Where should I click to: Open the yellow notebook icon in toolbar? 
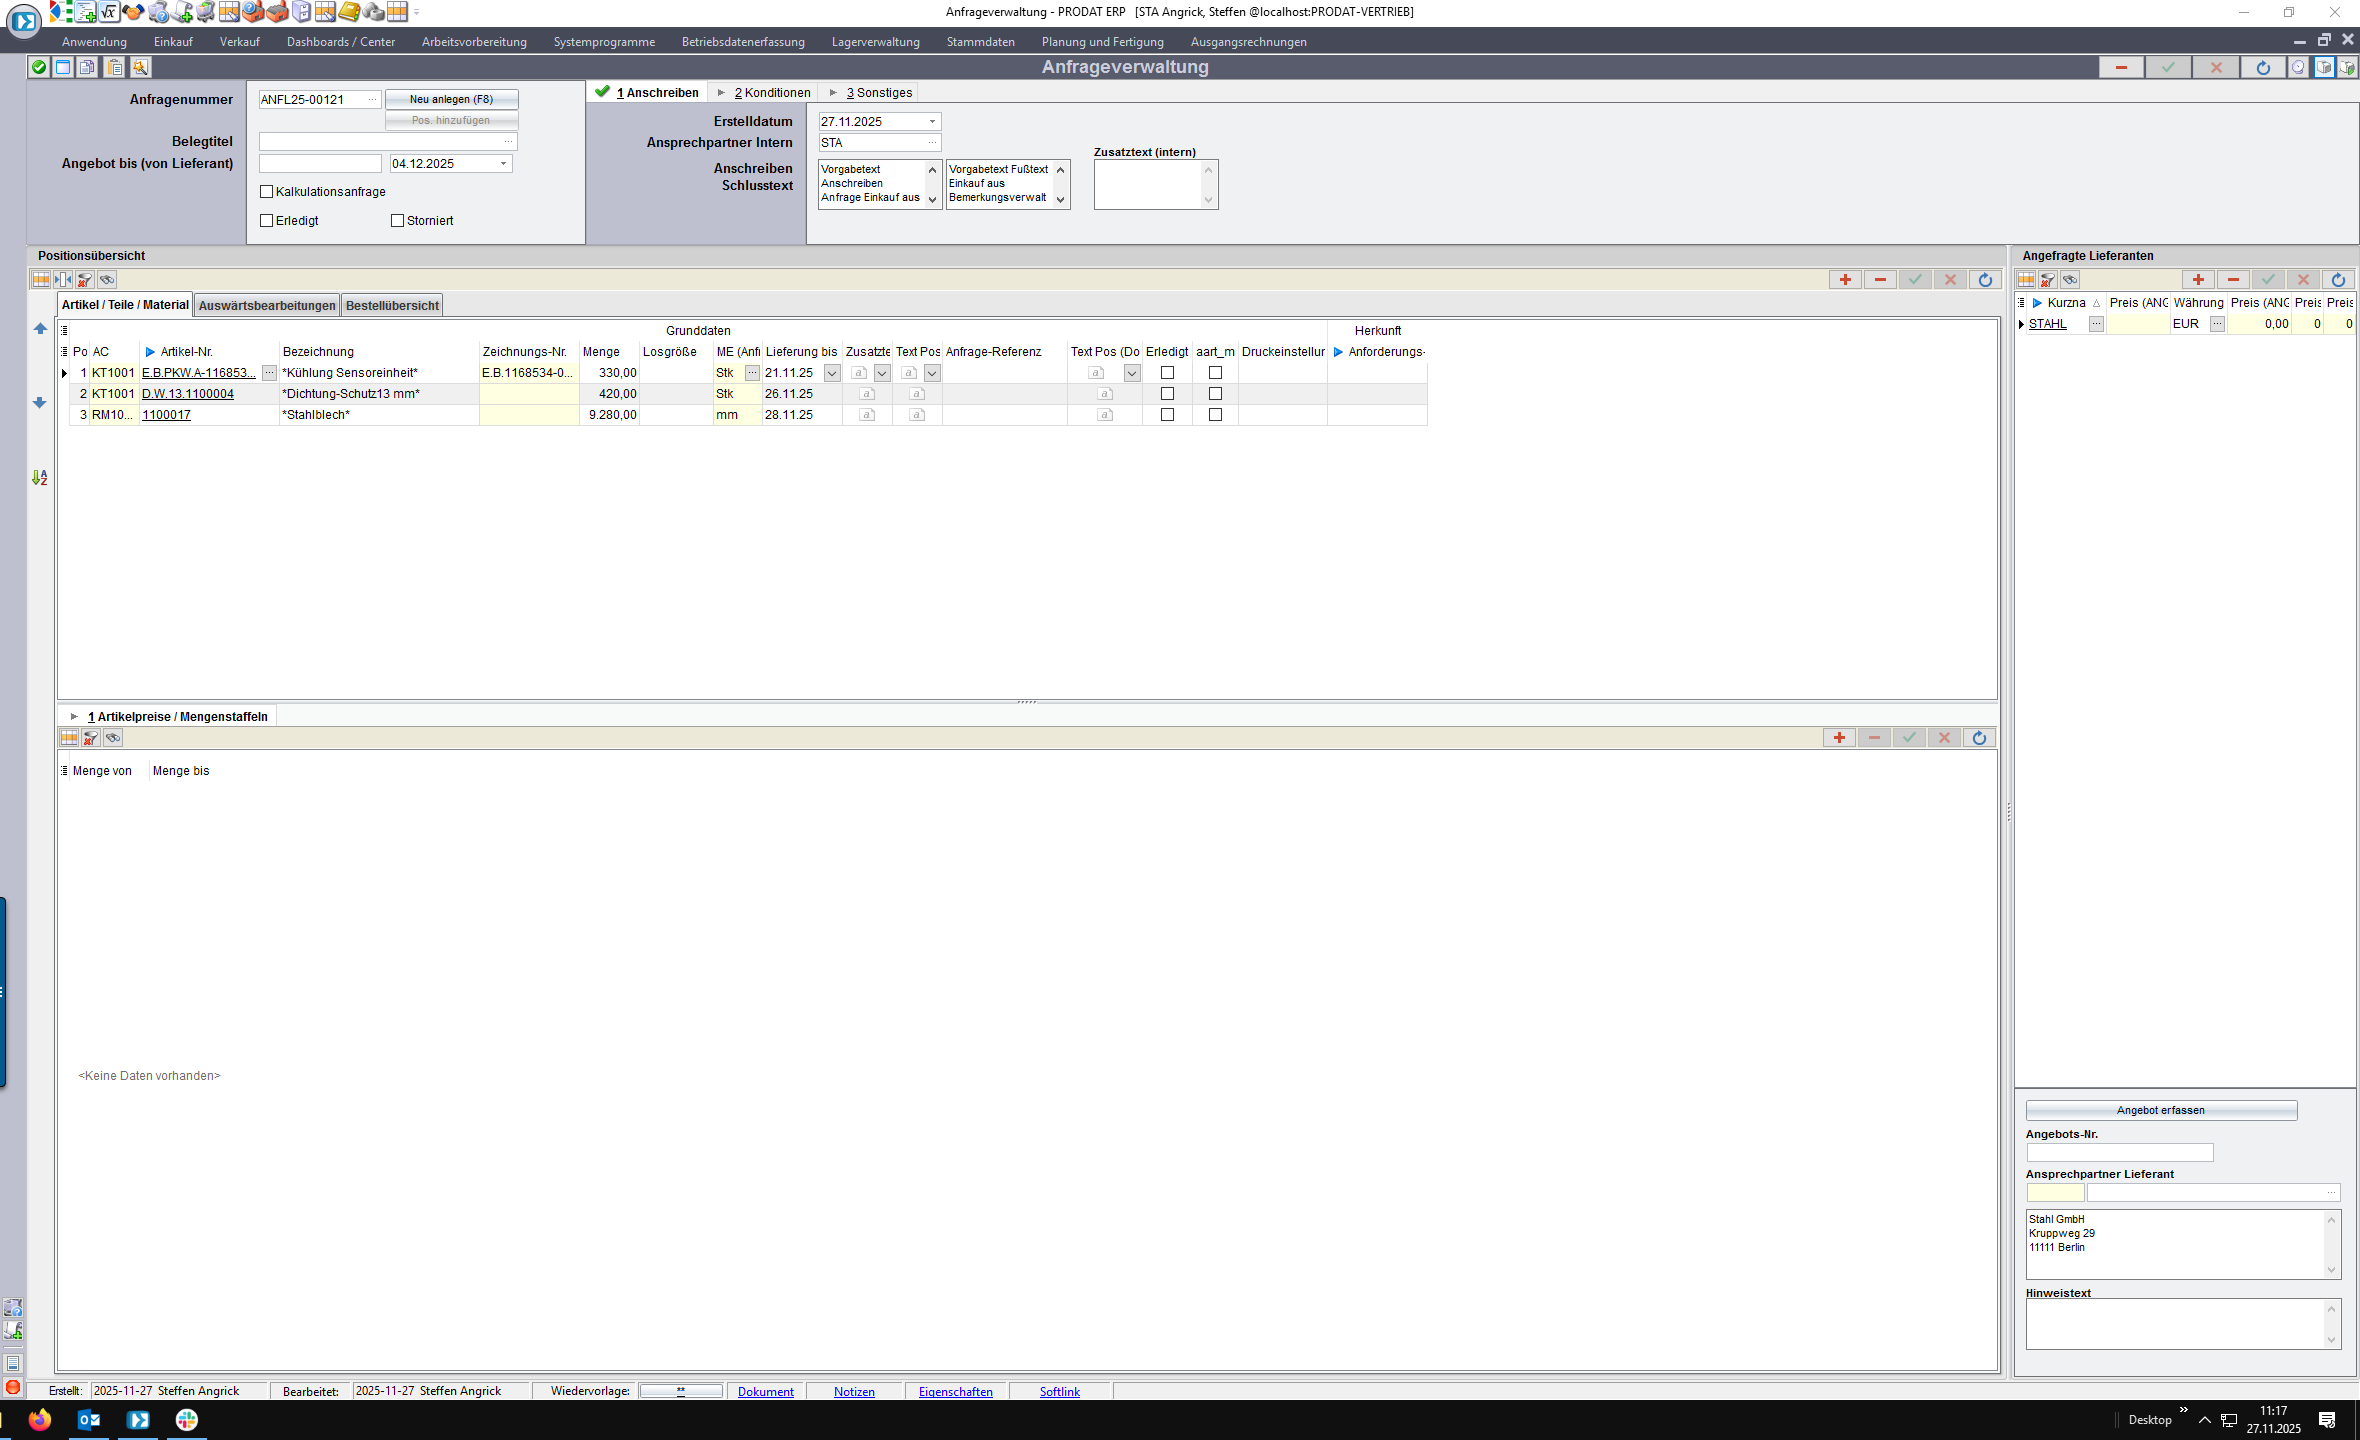click(x=349, y=12)
